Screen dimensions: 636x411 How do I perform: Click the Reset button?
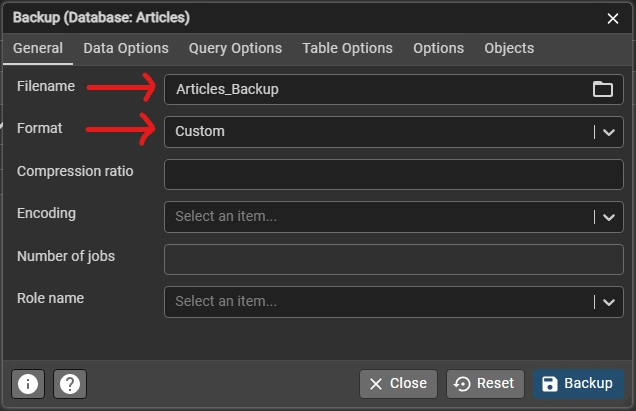tap(485, 384)
